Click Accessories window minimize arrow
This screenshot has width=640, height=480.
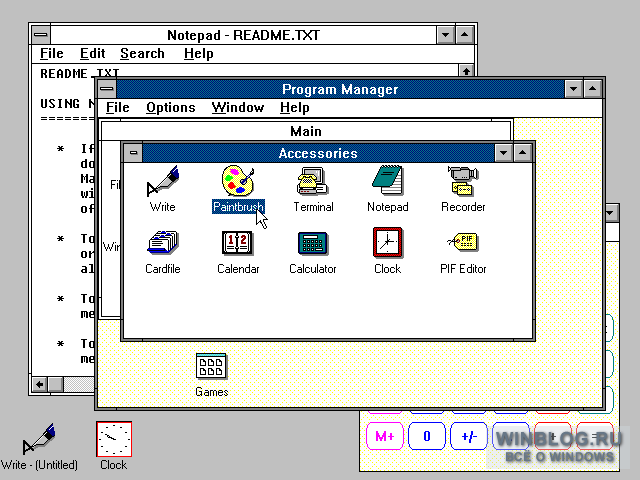click(x=504, y=153)
